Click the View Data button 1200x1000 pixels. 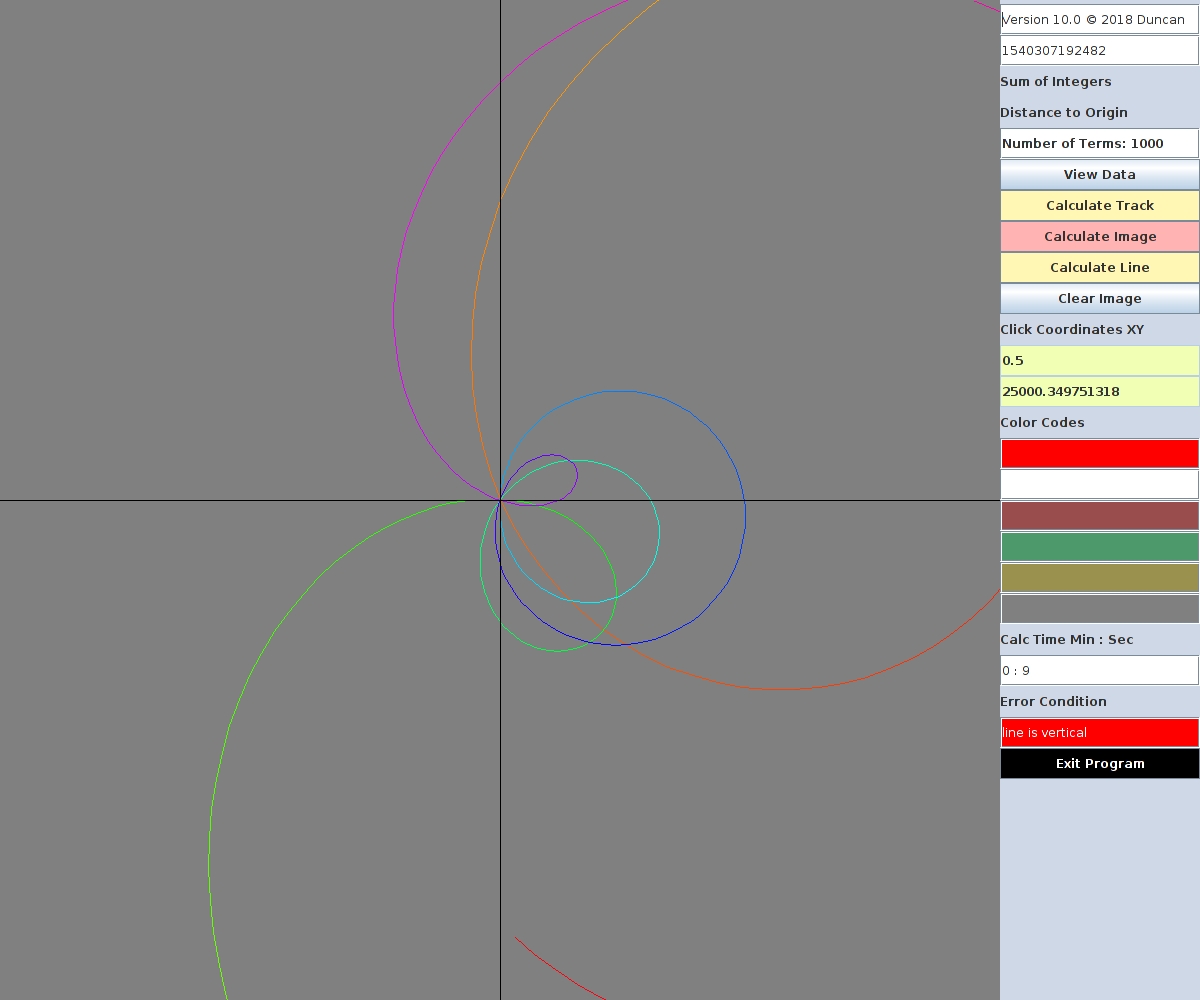tap(1099, 174)
